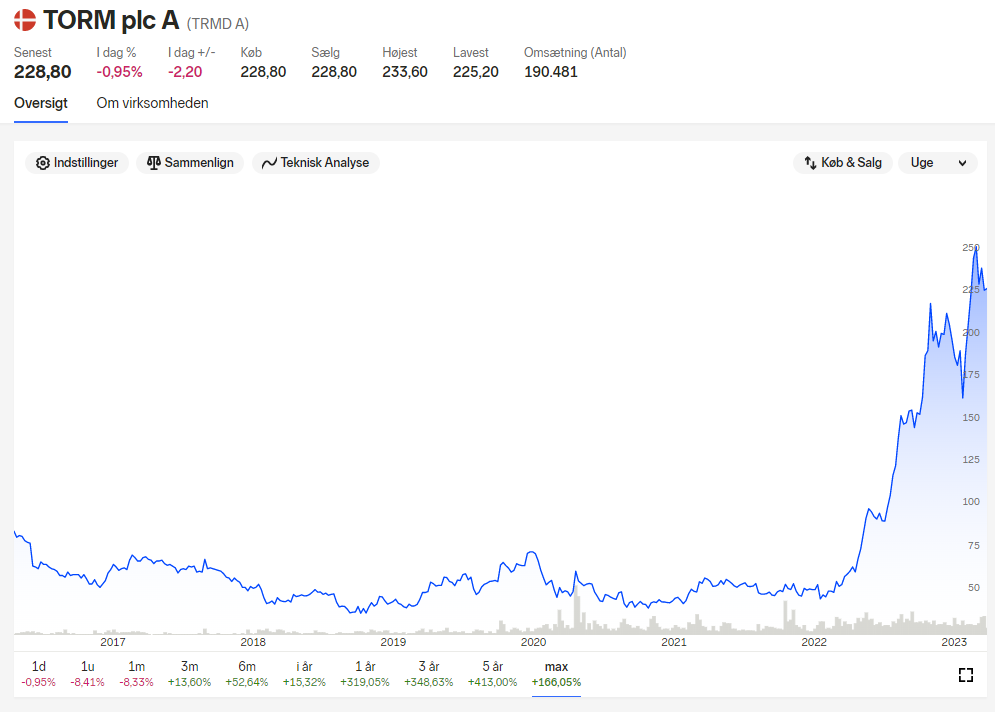This screenshot has height=712, width=995.
Task: Click the Højest column label
Action: click(400, 53)
